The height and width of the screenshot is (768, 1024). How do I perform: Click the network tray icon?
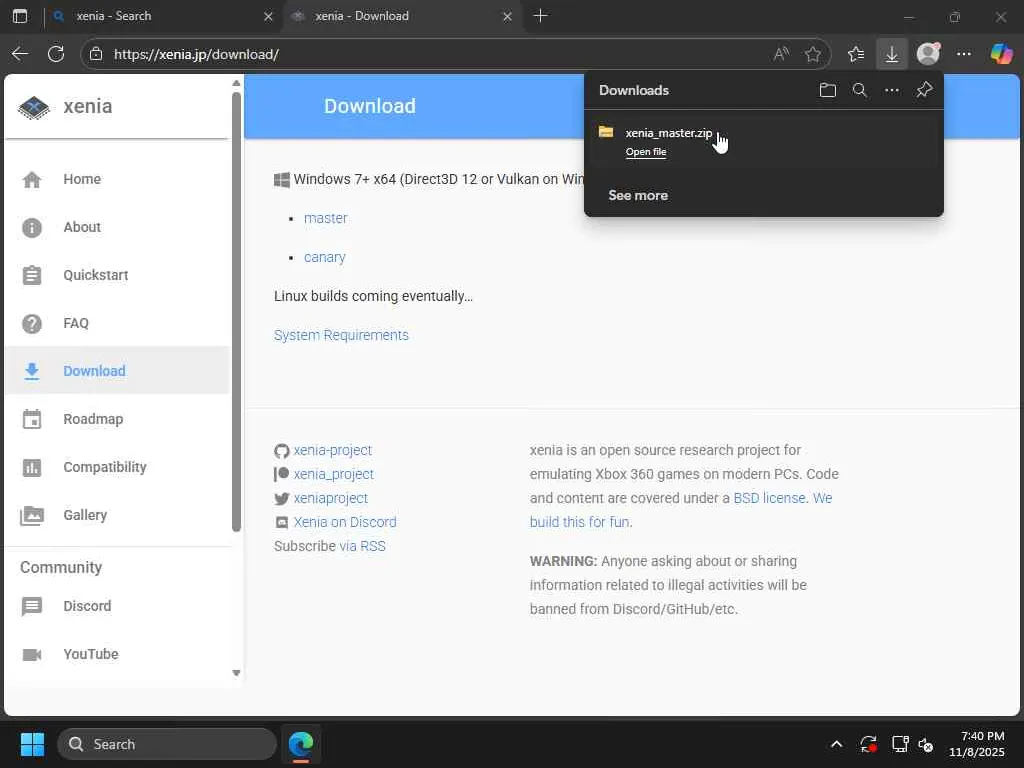pos(900,744)
